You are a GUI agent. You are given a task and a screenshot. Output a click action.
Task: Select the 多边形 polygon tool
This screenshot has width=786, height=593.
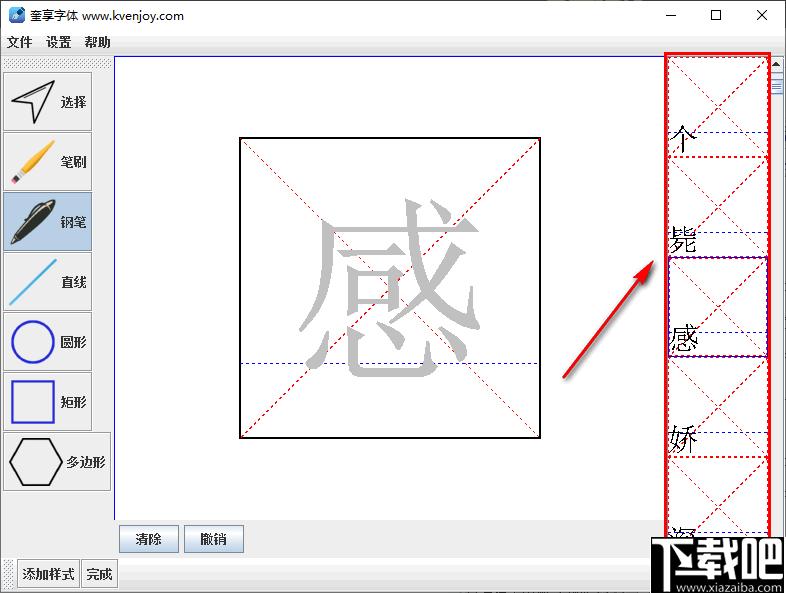[x=57, y=462]
